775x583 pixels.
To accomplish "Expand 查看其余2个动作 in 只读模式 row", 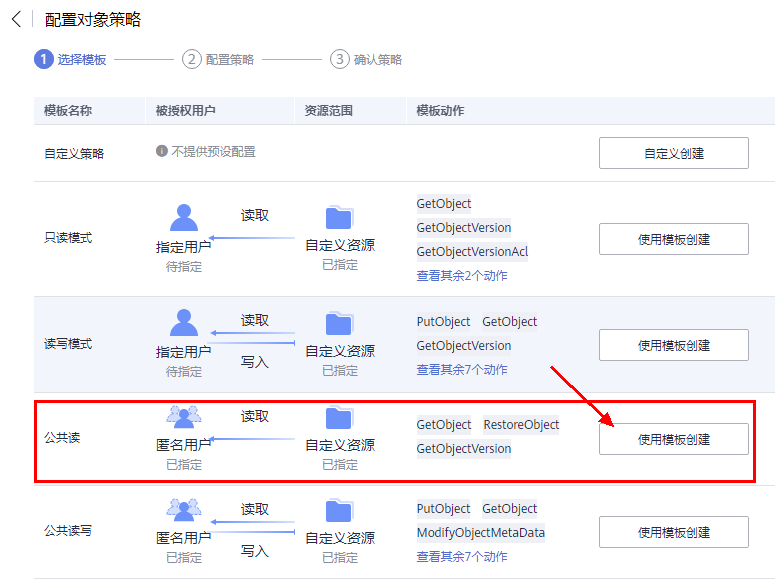I will click(462, 276).
